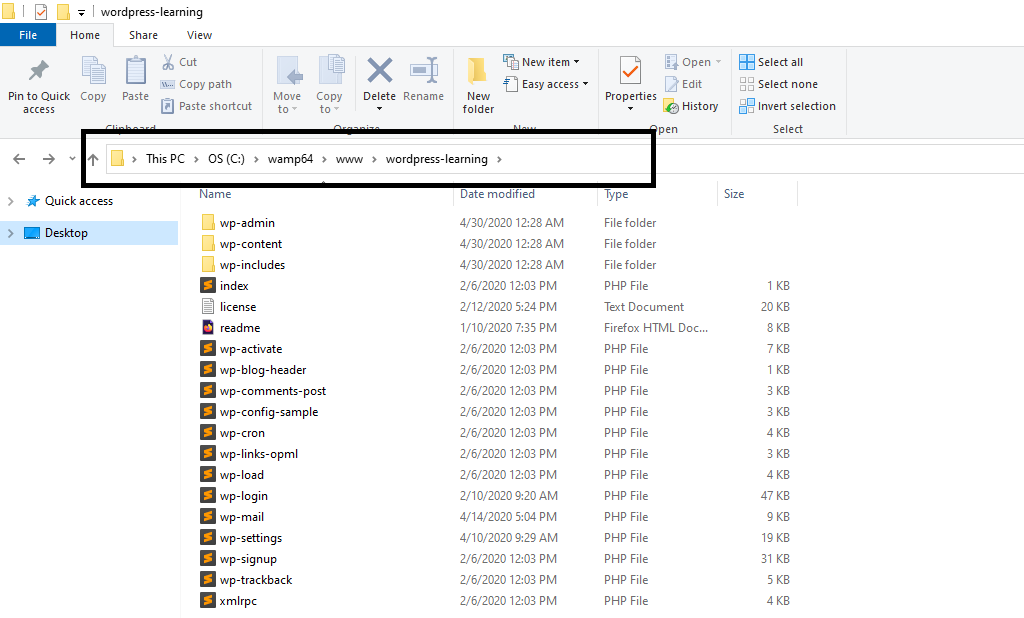1024x618 pixels.
Task: Sort by the Size column header
Action: pos(733,194)
